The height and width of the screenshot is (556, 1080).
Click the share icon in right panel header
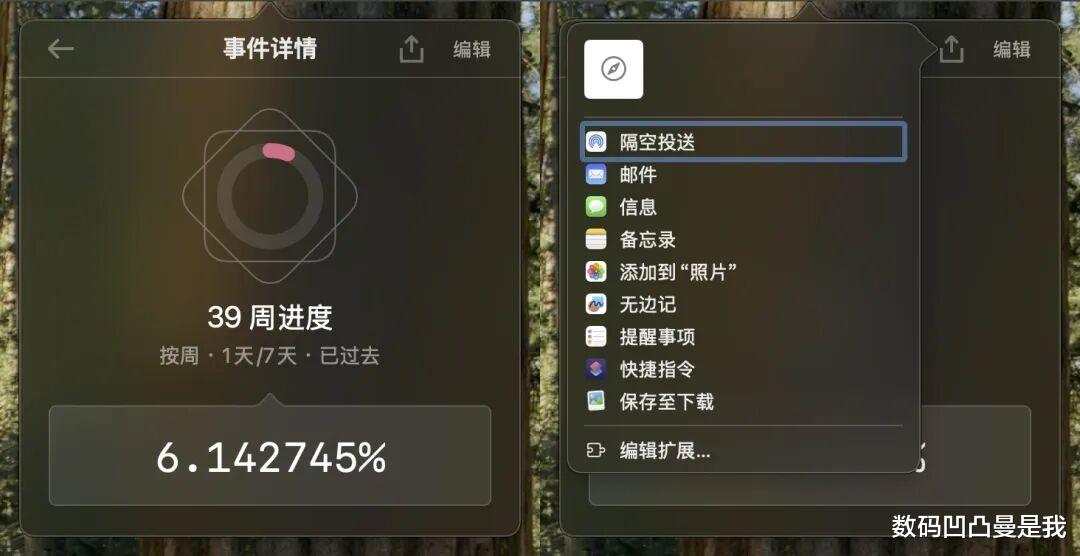click(951, 50)
